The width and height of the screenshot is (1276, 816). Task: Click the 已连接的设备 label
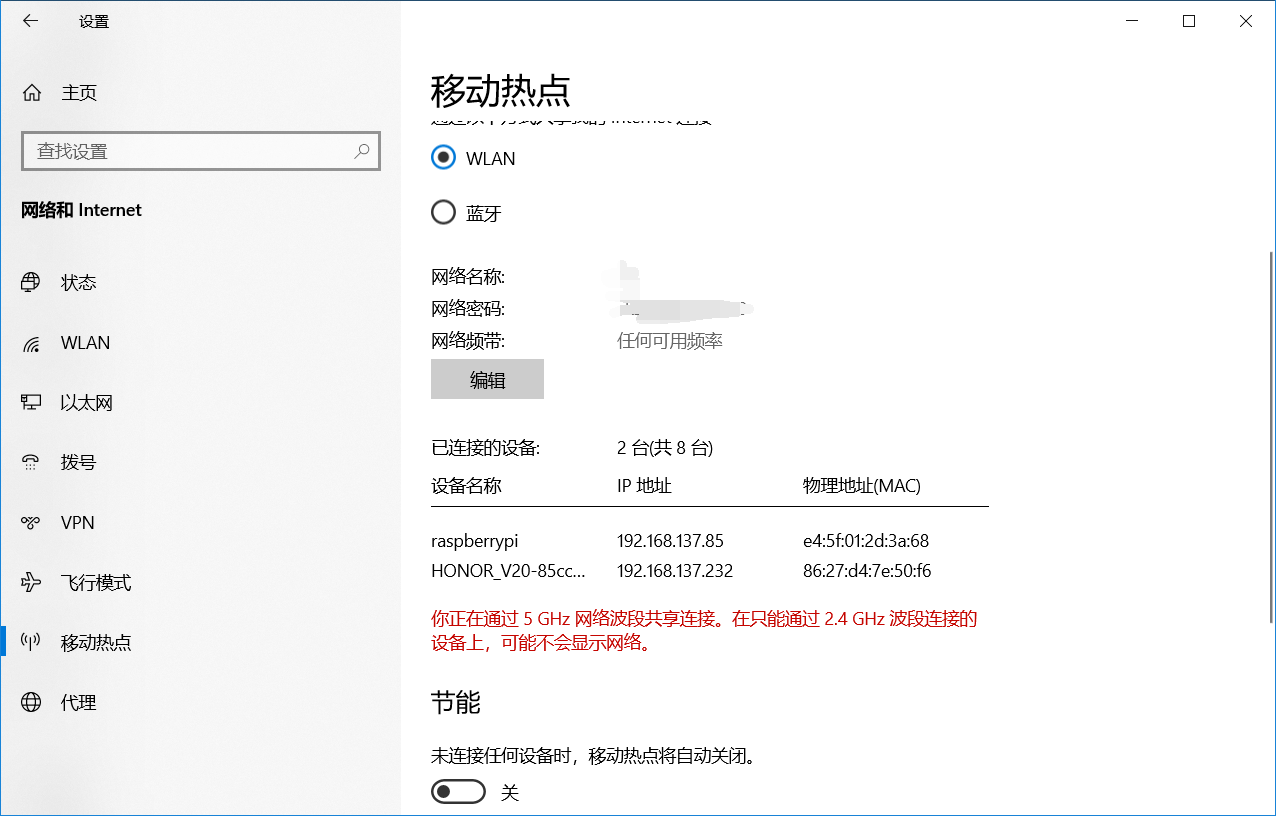[485, 448]
